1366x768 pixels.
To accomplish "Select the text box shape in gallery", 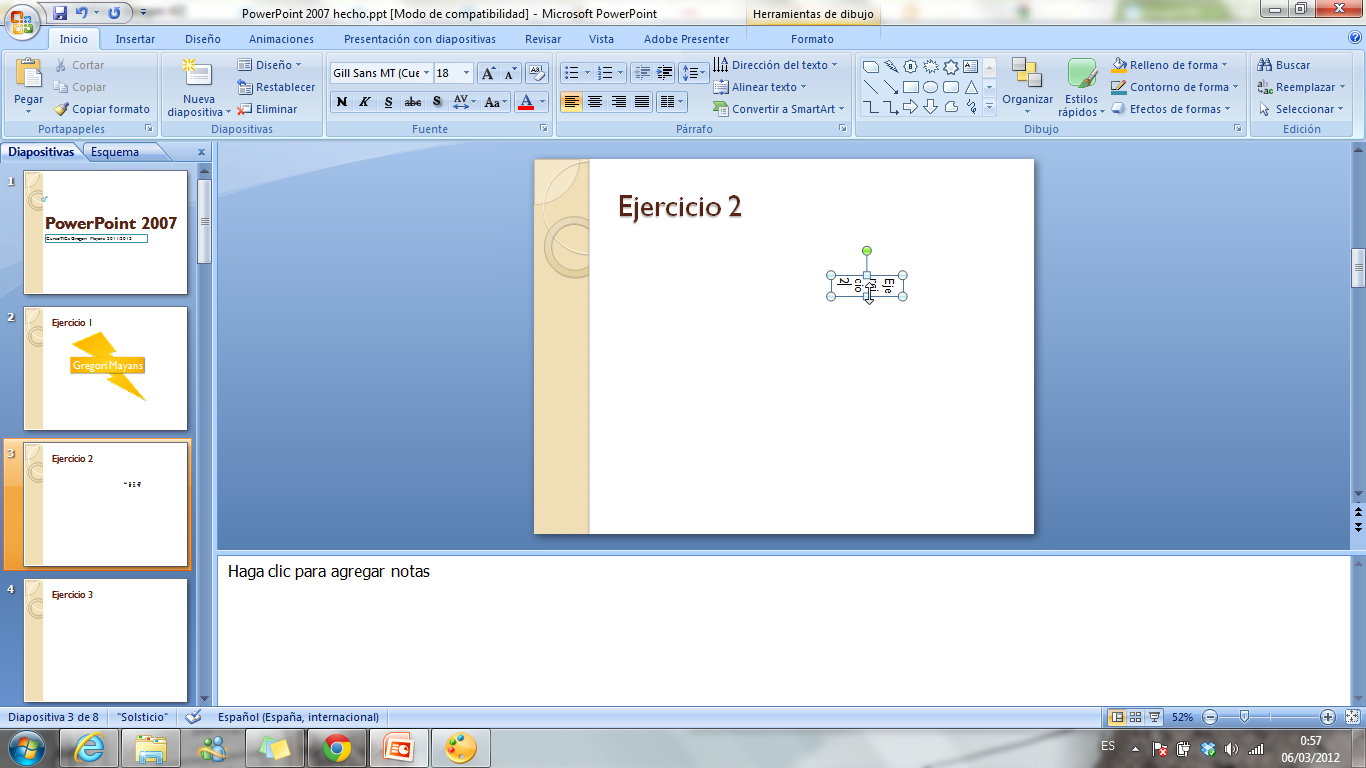I will (x=971, y=67).
